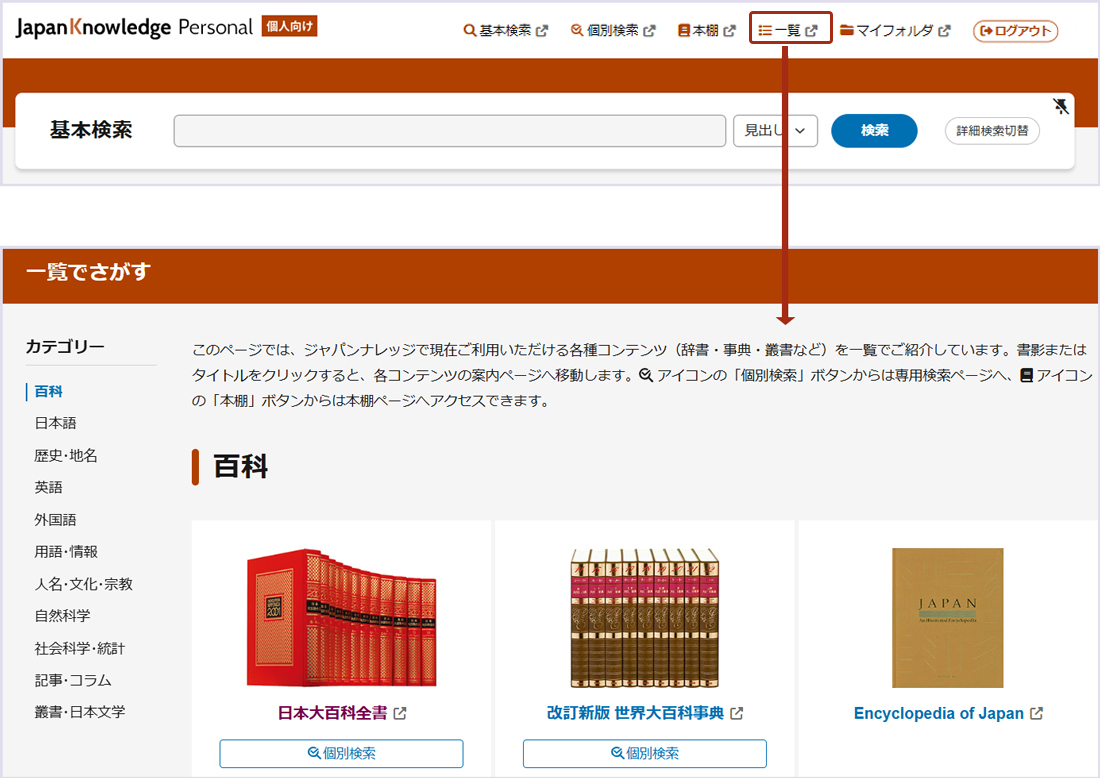
Task: Select 歴史・地名 category in sidebar
Action: (x=66, y=455)
